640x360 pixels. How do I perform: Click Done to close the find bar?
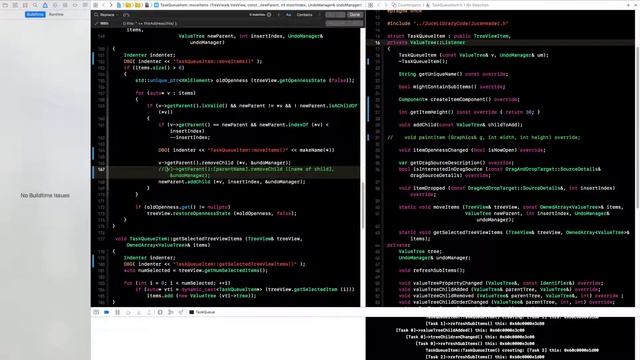[x=355, y=15]
